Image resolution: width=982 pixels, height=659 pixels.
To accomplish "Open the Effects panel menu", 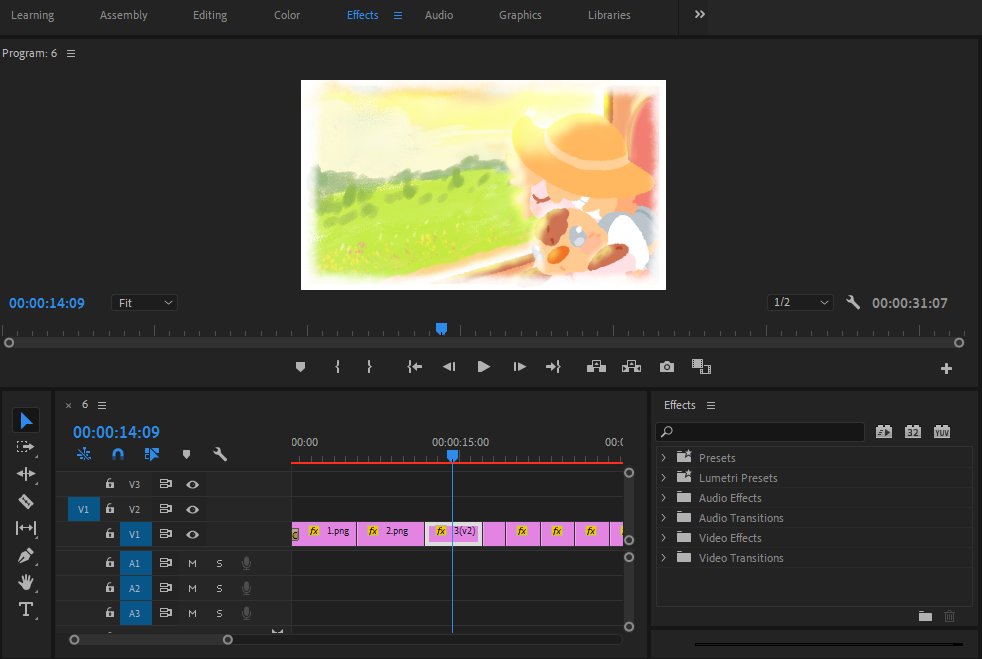I will 711,405.
